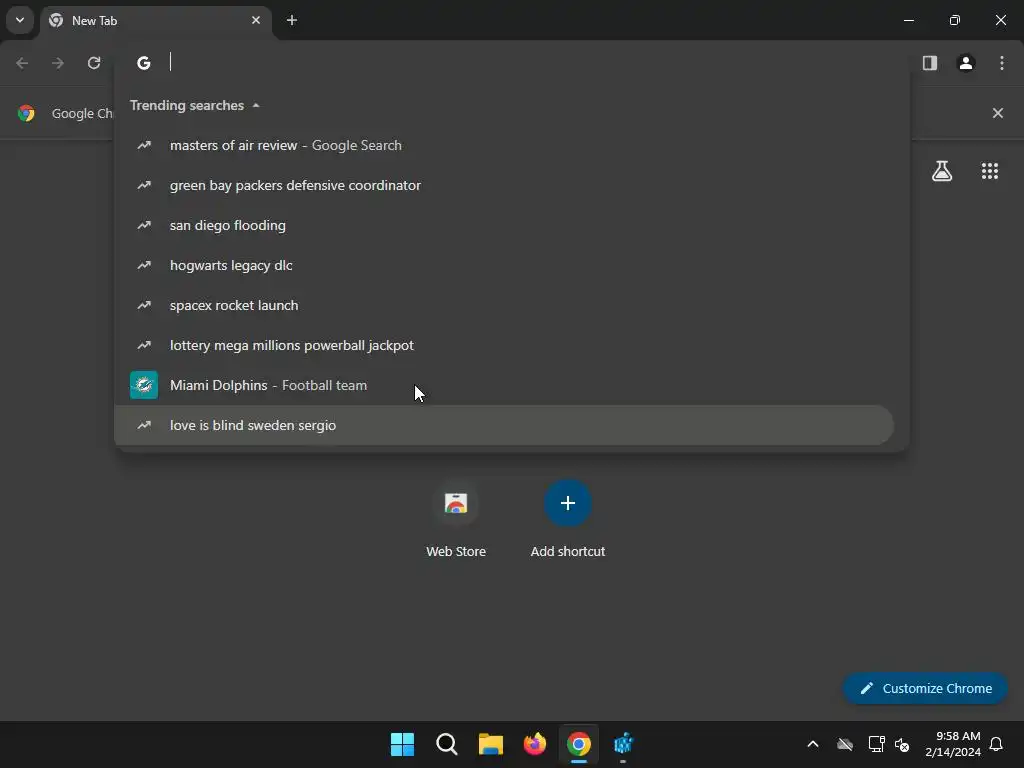Image resolution: width=1024 pixels, height=768 pixels.
Task: Dismiss the Google Chrome infobar
Action: (x=998, y=113)
